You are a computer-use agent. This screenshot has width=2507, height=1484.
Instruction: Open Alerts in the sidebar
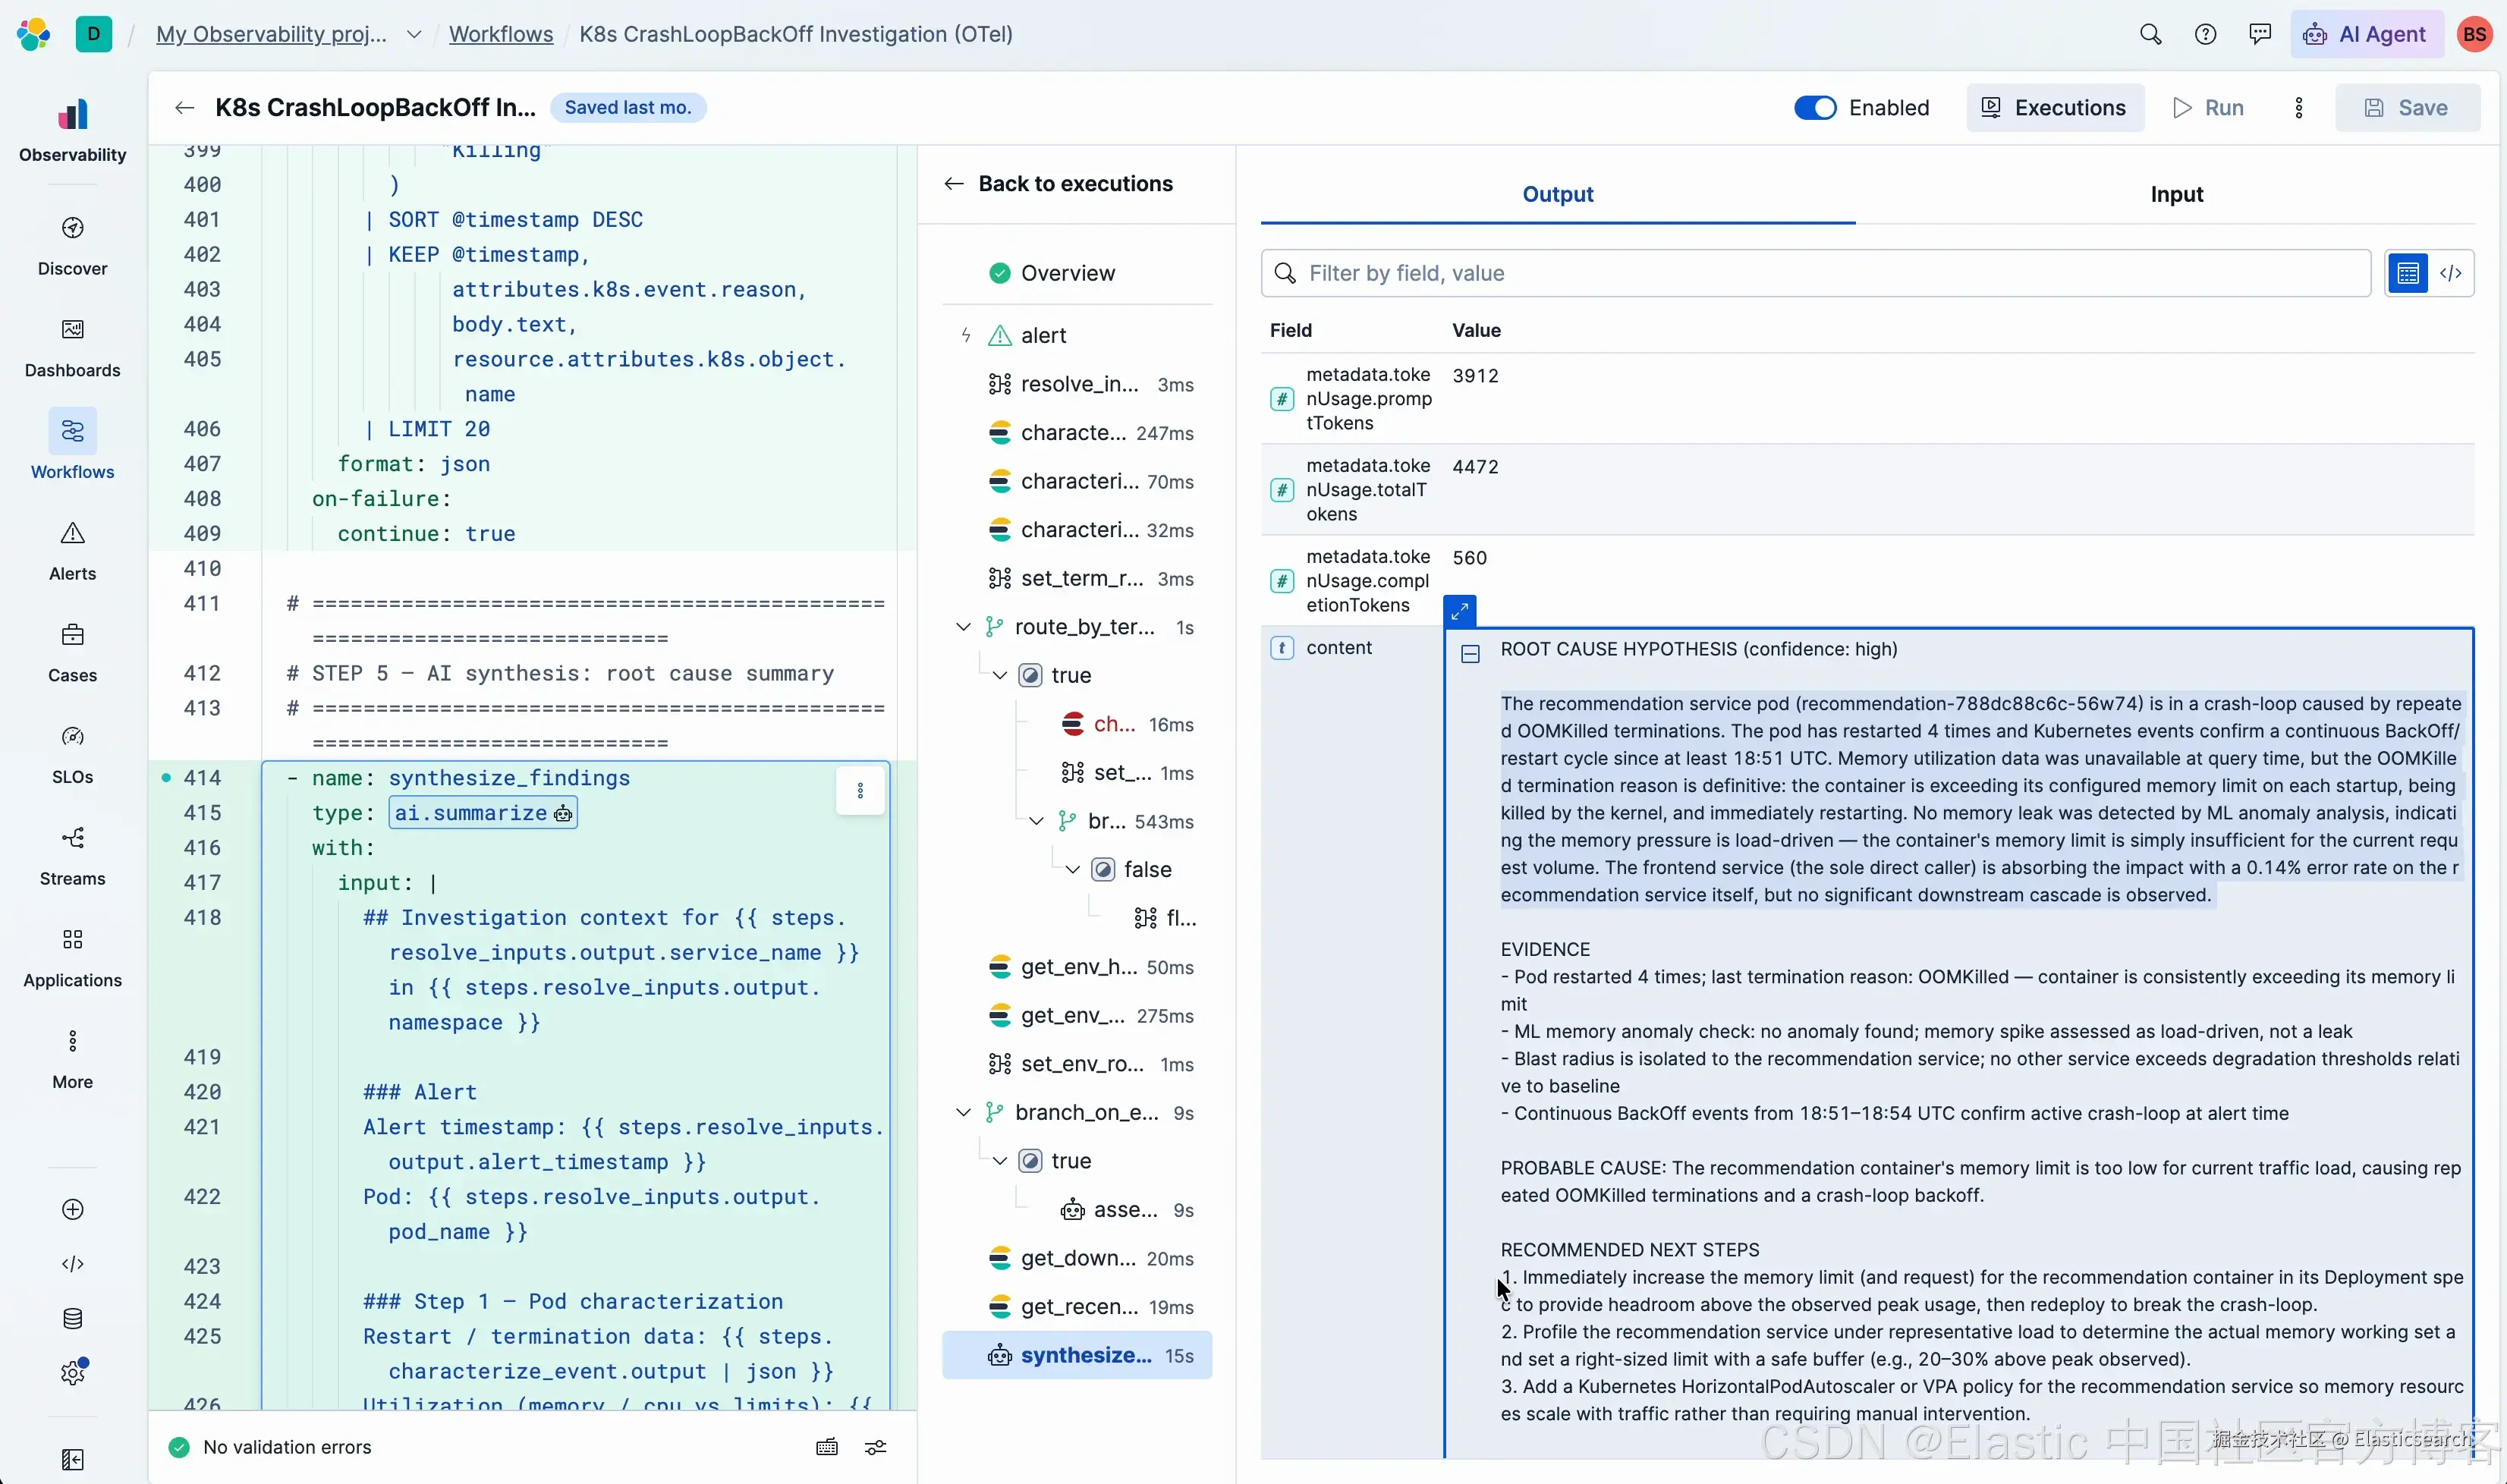[73, 551]
